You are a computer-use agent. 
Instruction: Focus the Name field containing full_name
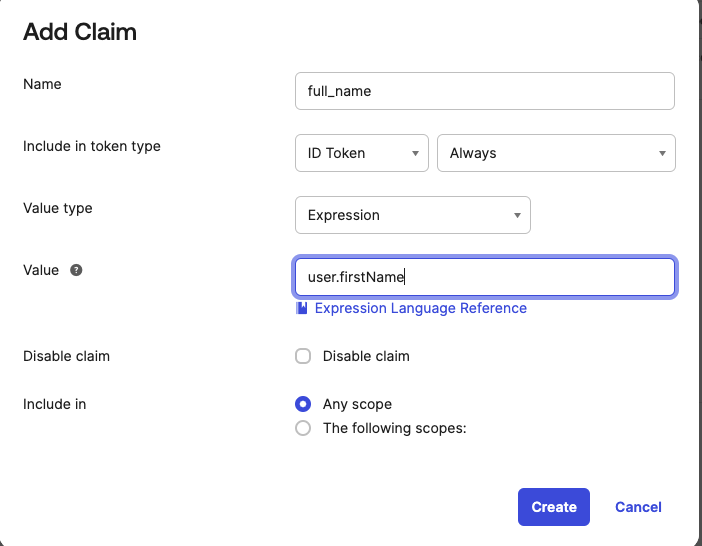(x=485, y=91)
